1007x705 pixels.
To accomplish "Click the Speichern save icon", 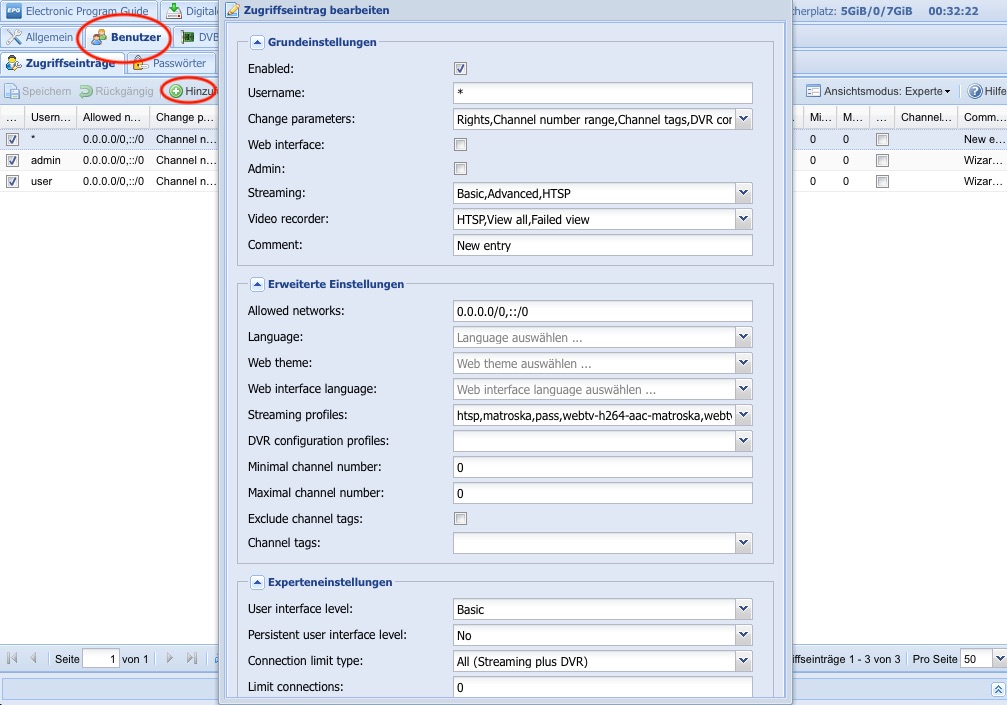I will (12, 91).
